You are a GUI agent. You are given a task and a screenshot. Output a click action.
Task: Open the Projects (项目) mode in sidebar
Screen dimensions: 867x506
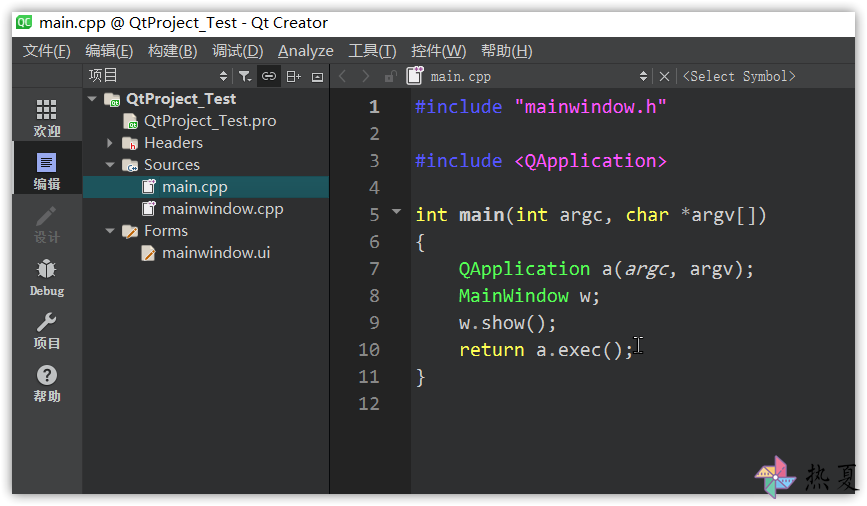point(46,330)
